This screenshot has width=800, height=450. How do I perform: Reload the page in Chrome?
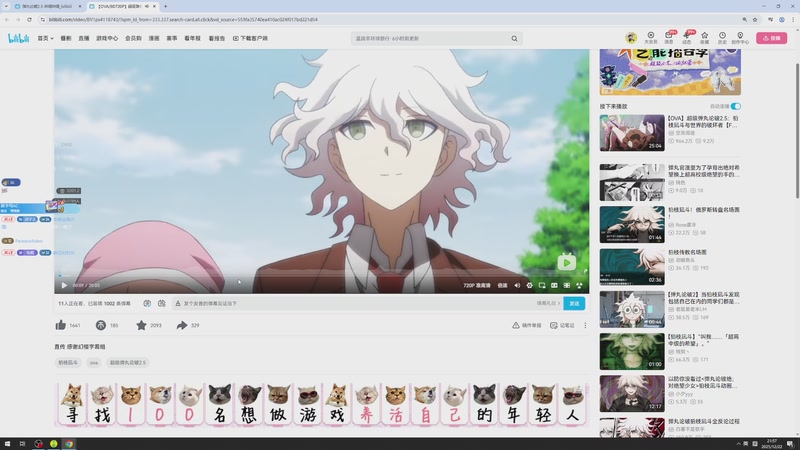pos(29,19)
